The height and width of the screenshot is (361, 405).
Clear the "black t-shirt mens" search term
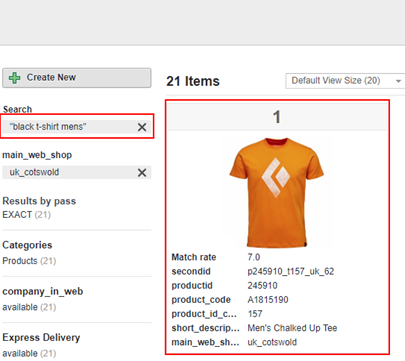pos(142,127)
